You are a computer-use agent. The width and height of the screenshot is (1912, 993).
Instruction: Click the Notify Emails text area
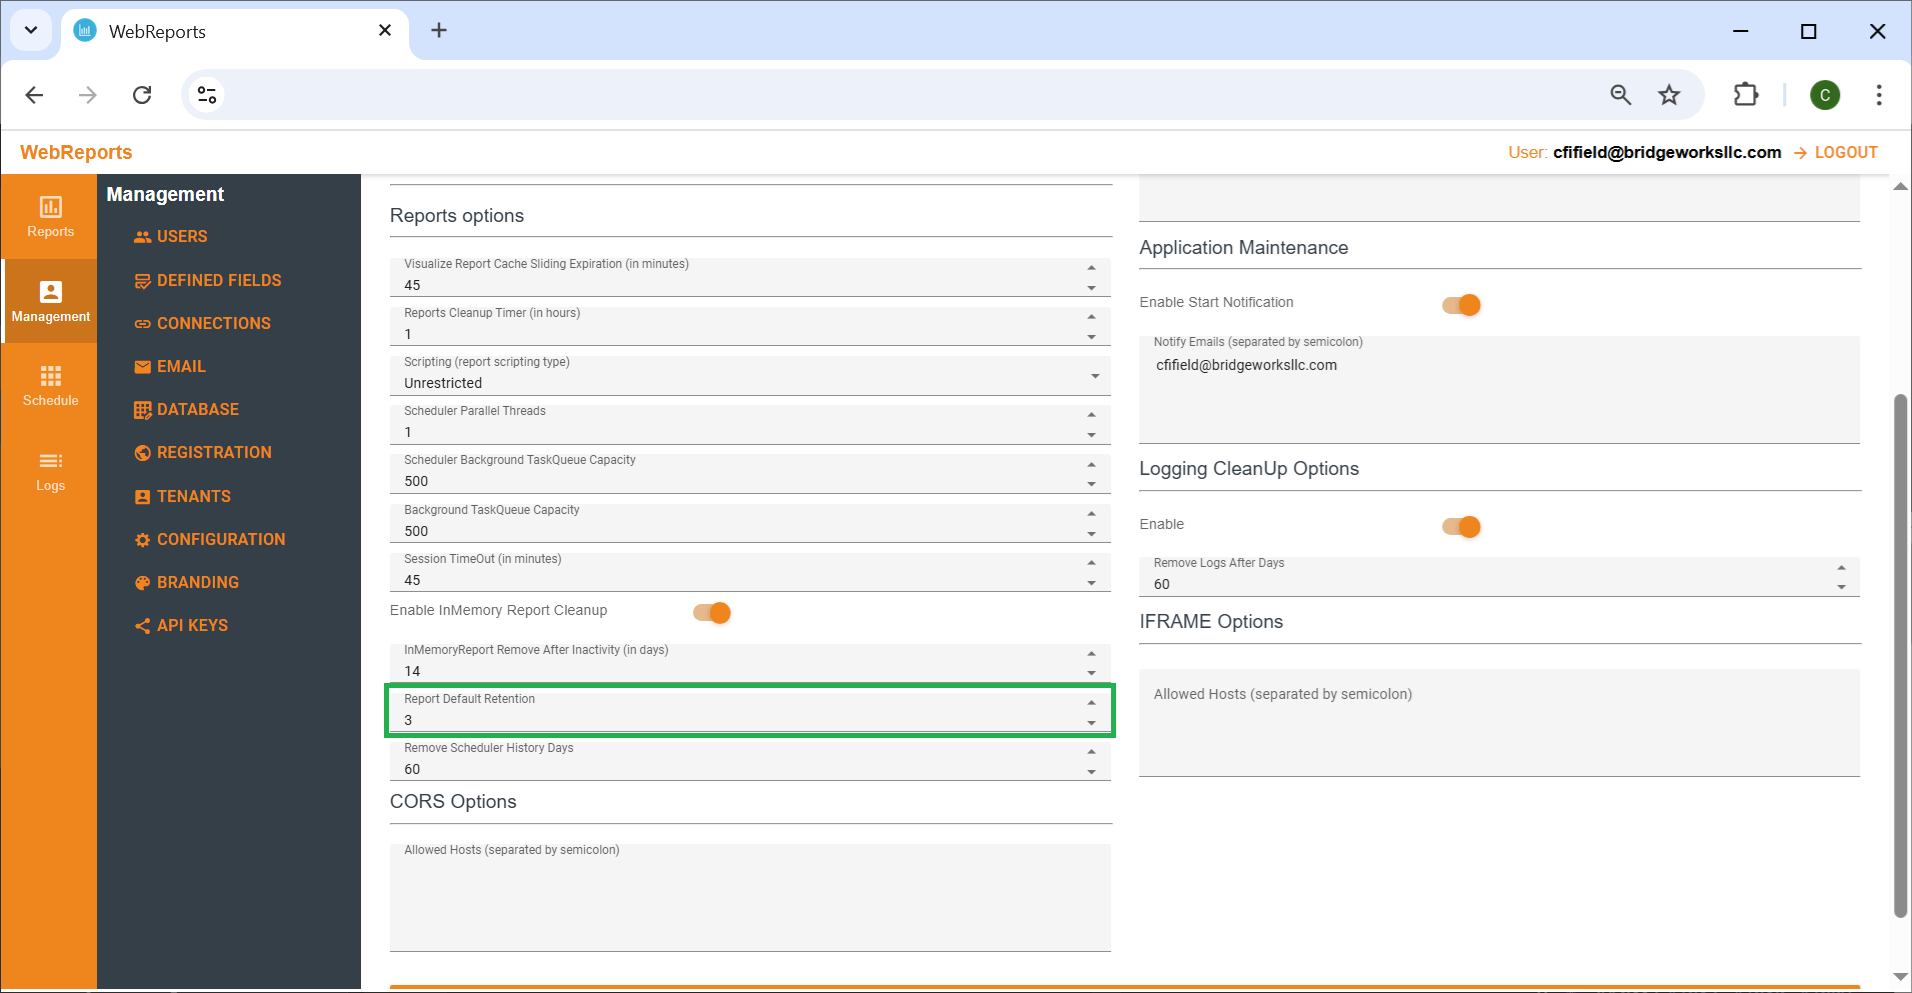1499,389
